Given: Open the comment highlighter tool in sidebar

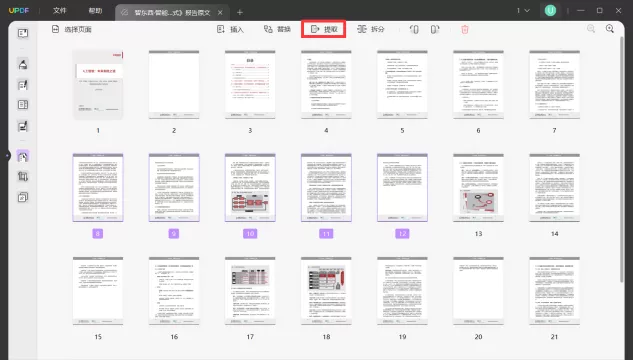Looking at the screenshot, I should [x=23, y=64].
